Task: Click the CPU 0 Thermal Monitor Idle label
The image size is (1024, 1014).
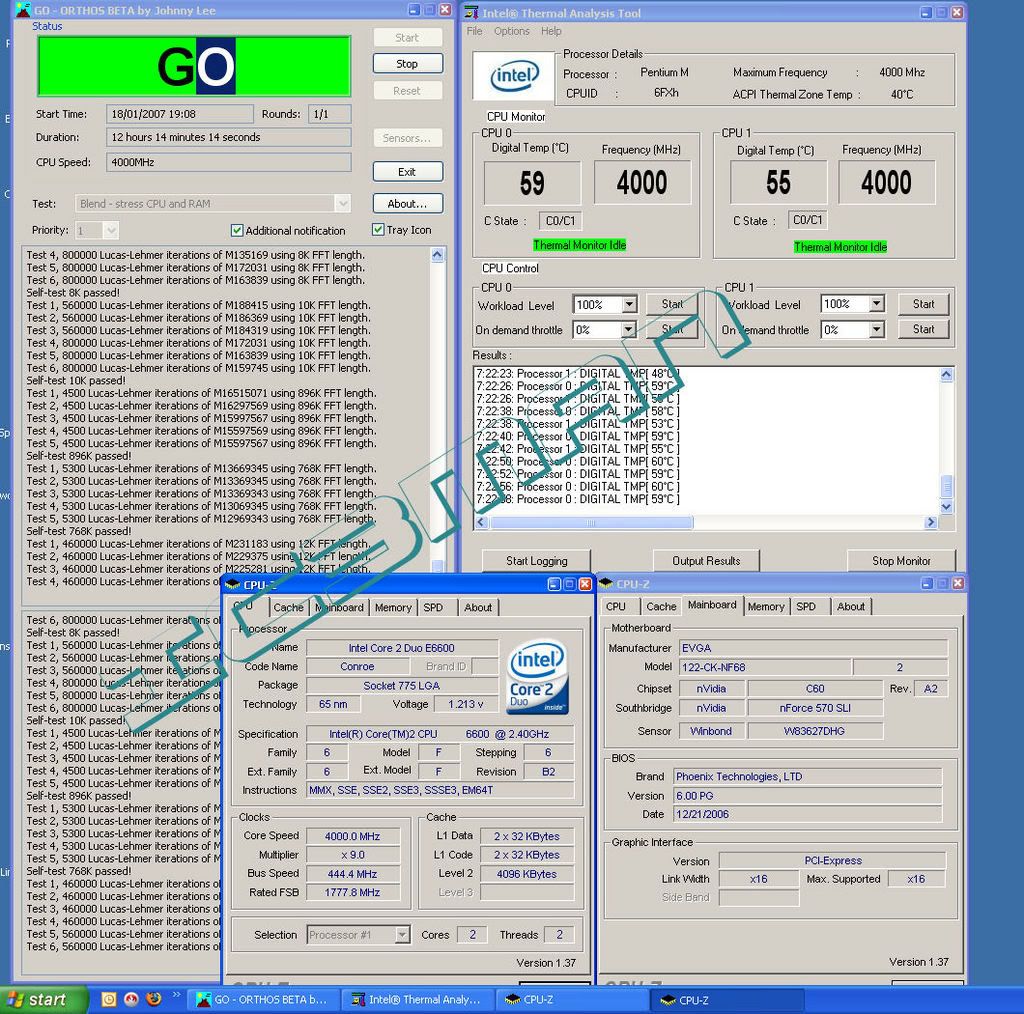Action: (x=580, y=245)
